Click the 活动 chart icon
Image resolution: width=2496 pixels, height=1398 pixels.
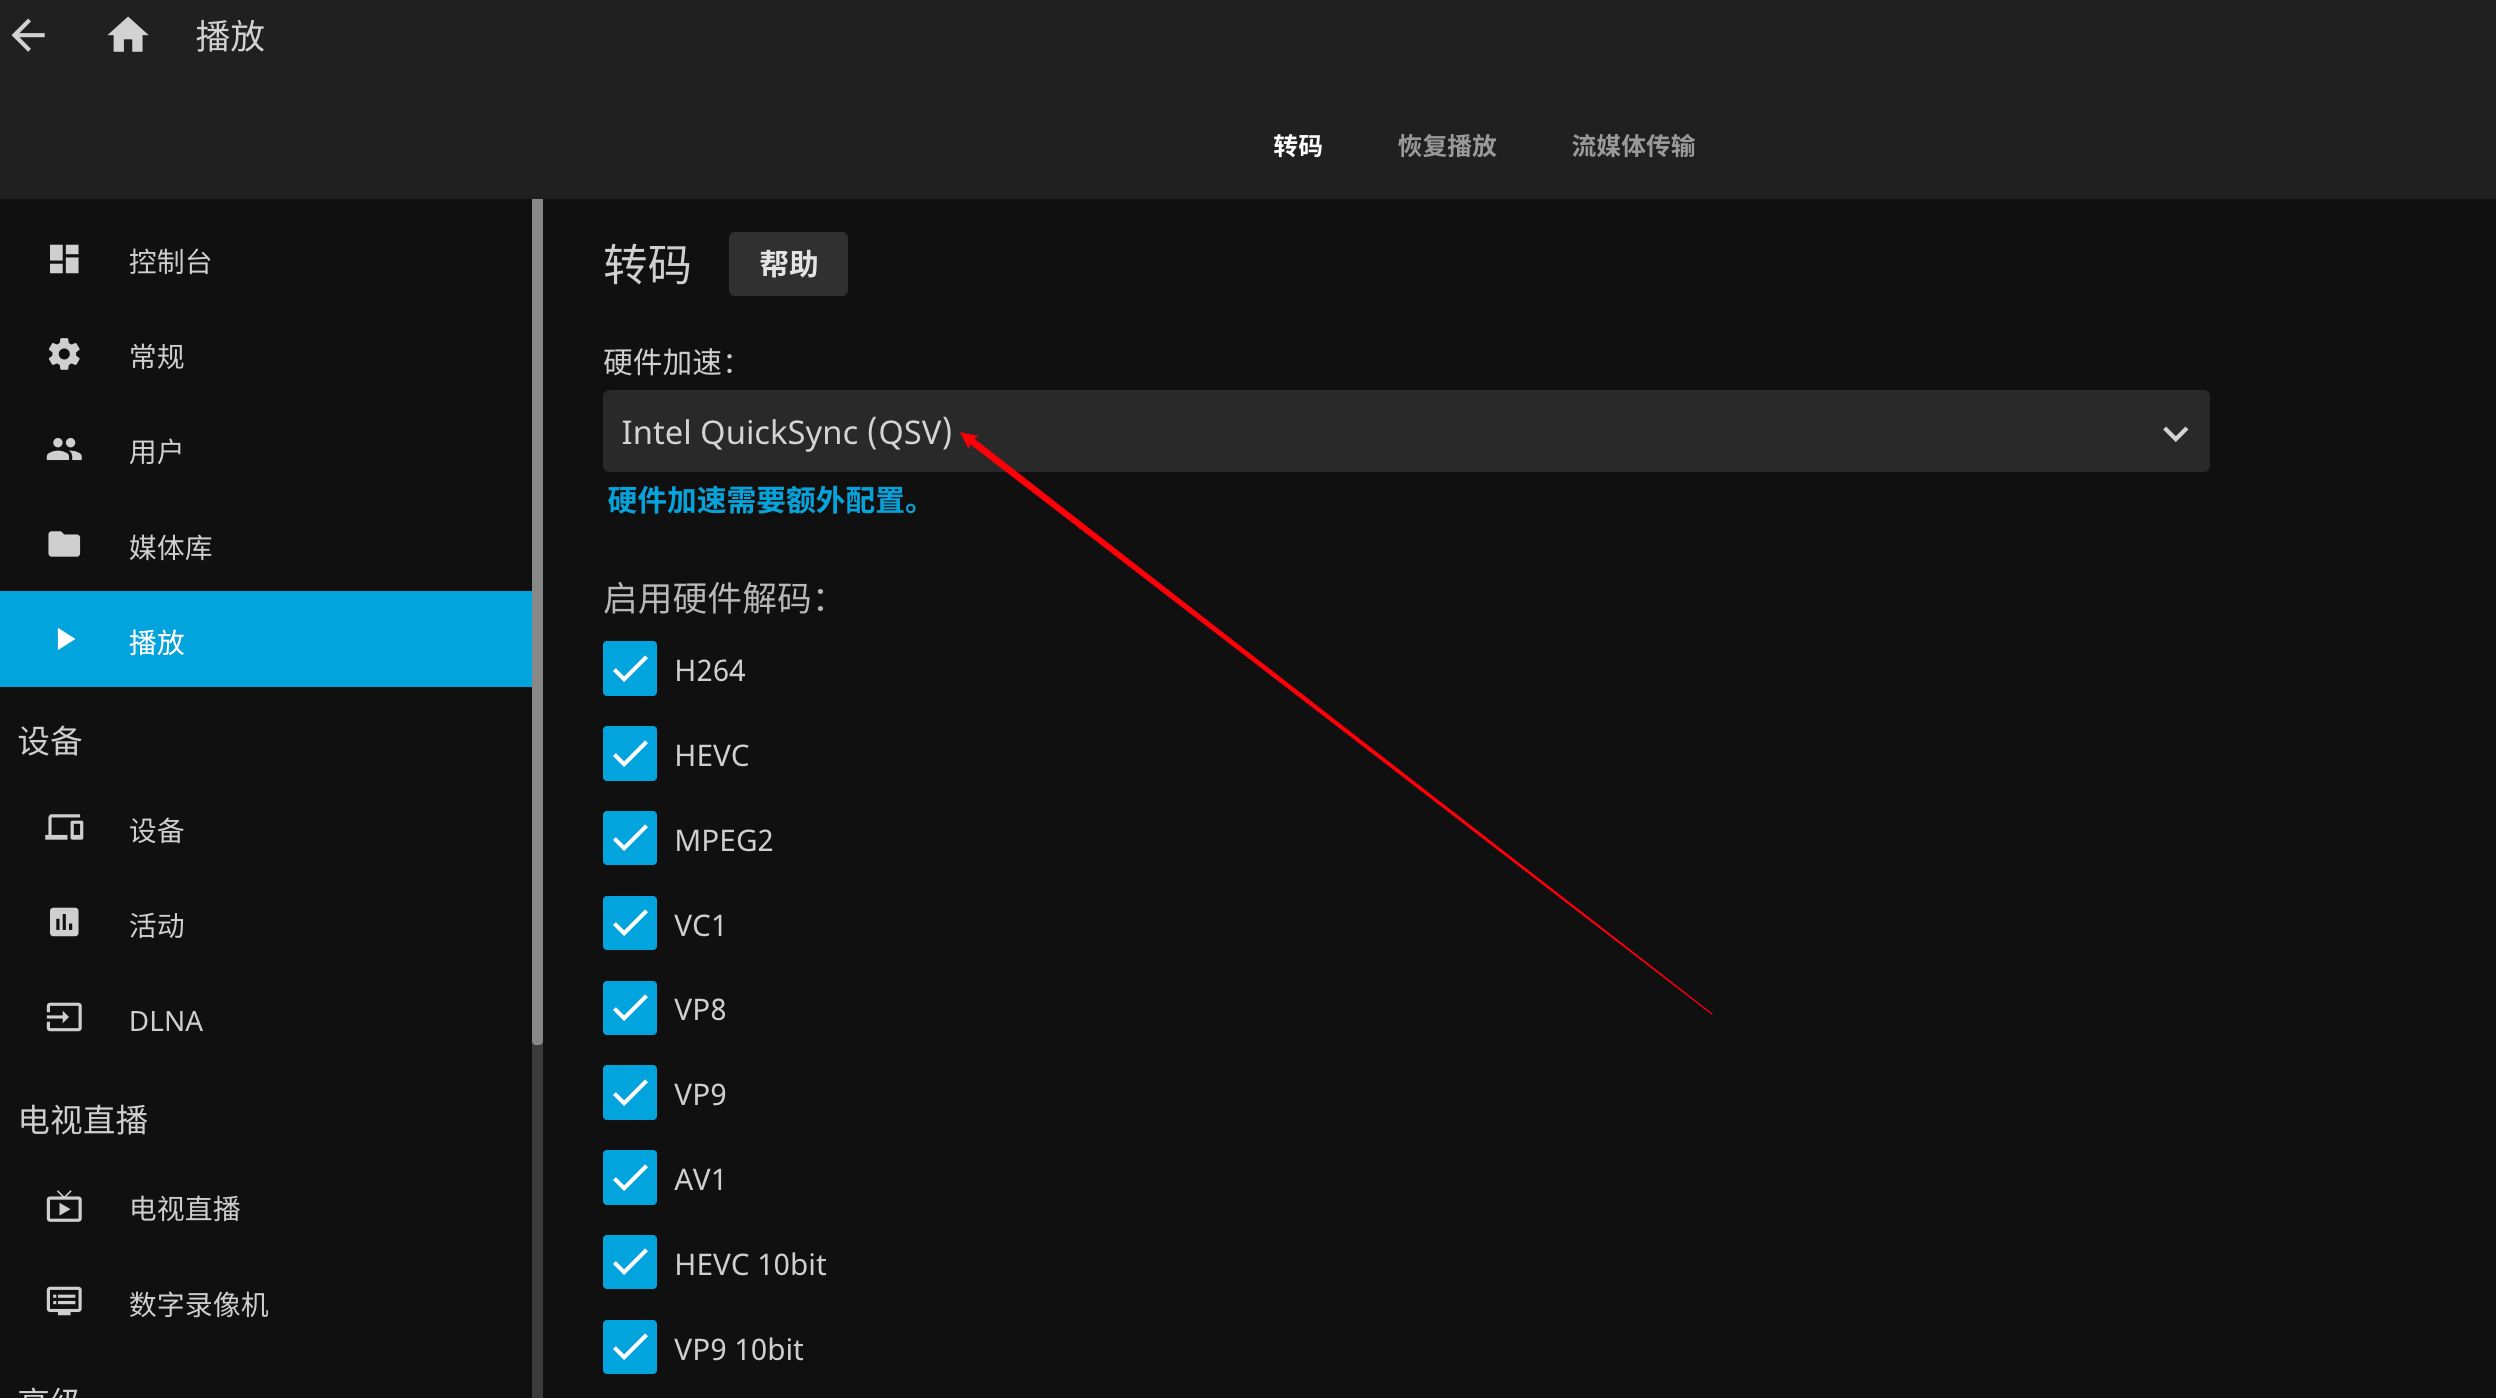[64, 923]
